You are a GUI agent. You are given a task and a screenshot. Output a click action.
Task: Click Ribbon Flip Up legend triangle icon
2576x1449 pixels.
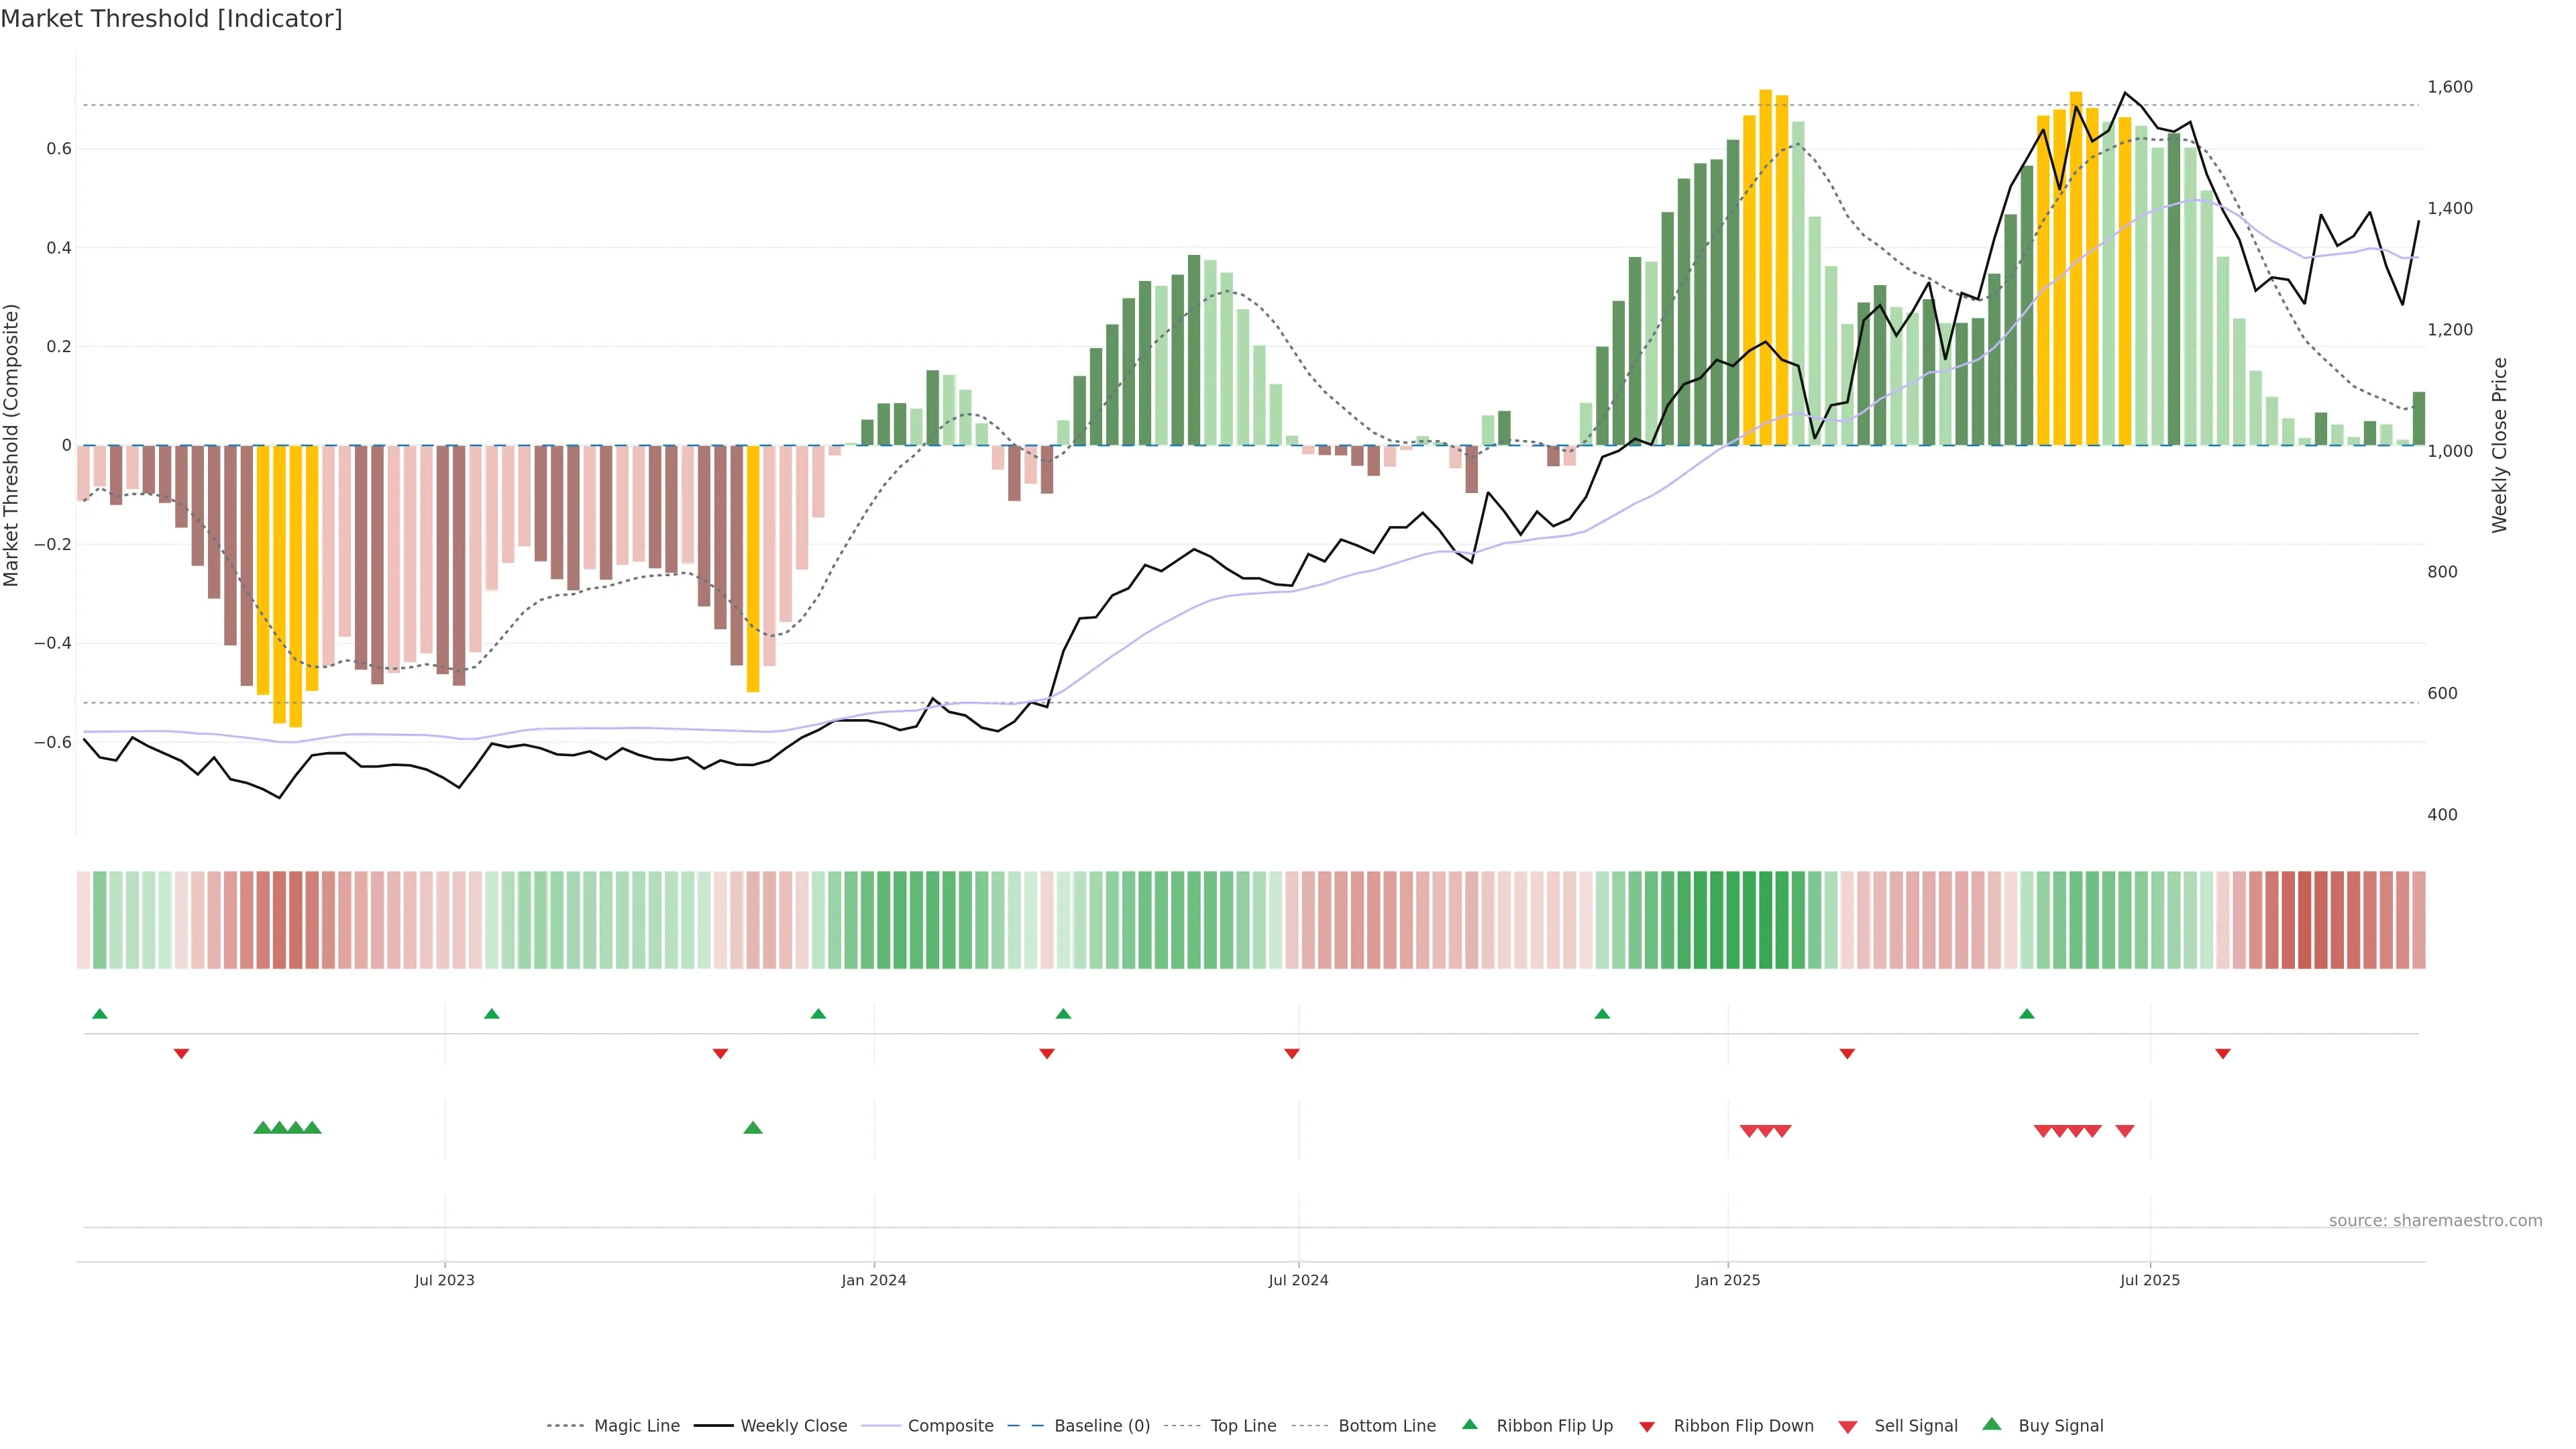click(1469, 1424)
